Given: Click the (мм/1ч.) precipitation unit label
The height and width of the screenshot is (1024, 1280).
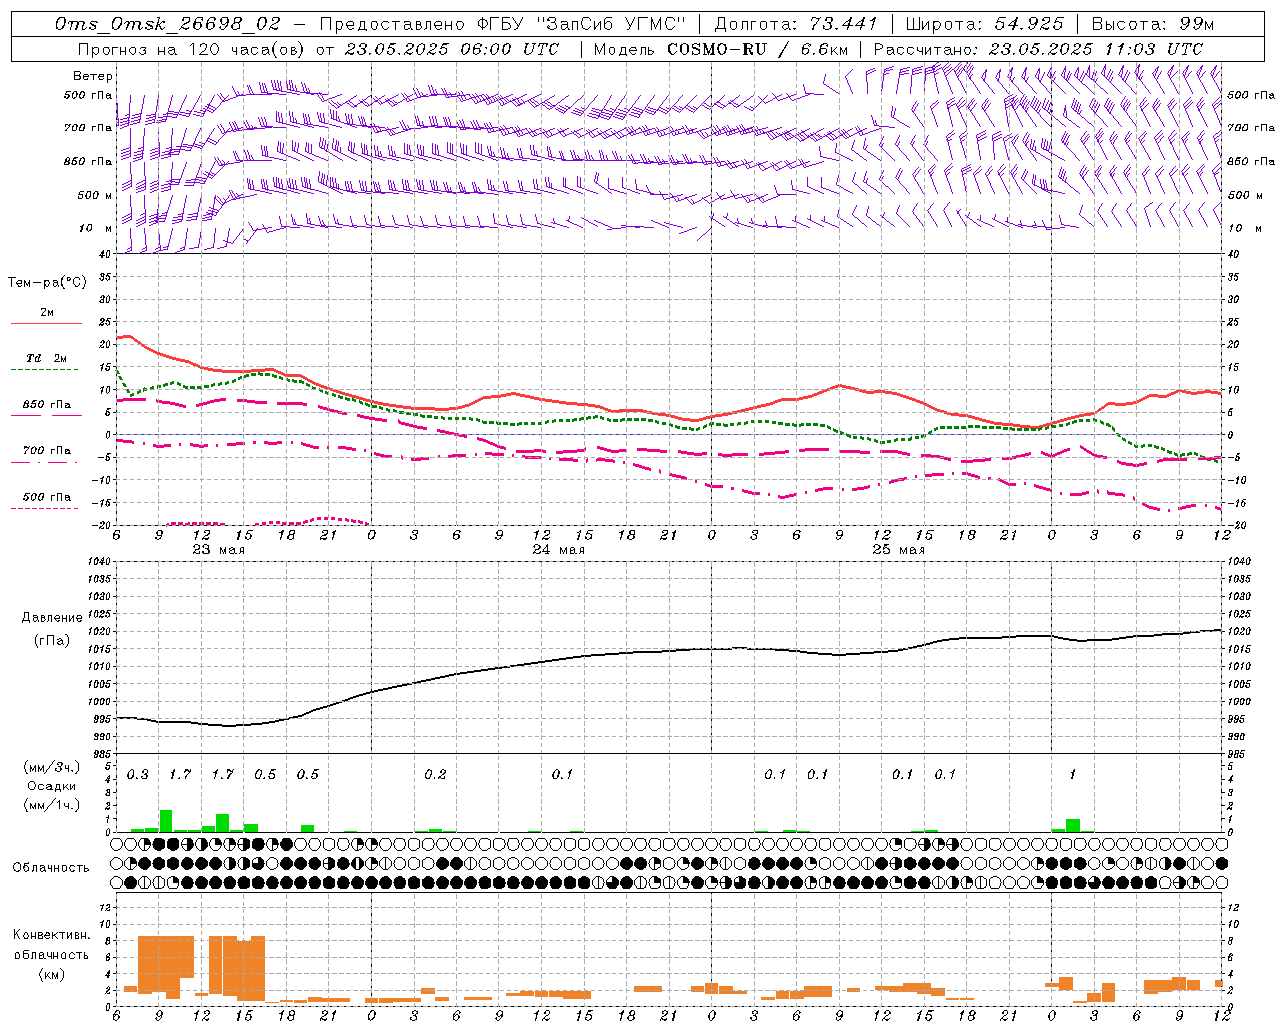Looking at the screenshot, I should (x=52, y=805).
